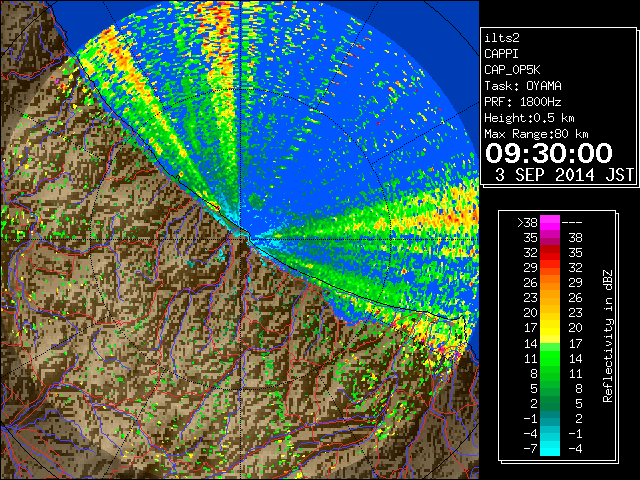Click the radar center at the range-ring crosshair

[241, 239]
